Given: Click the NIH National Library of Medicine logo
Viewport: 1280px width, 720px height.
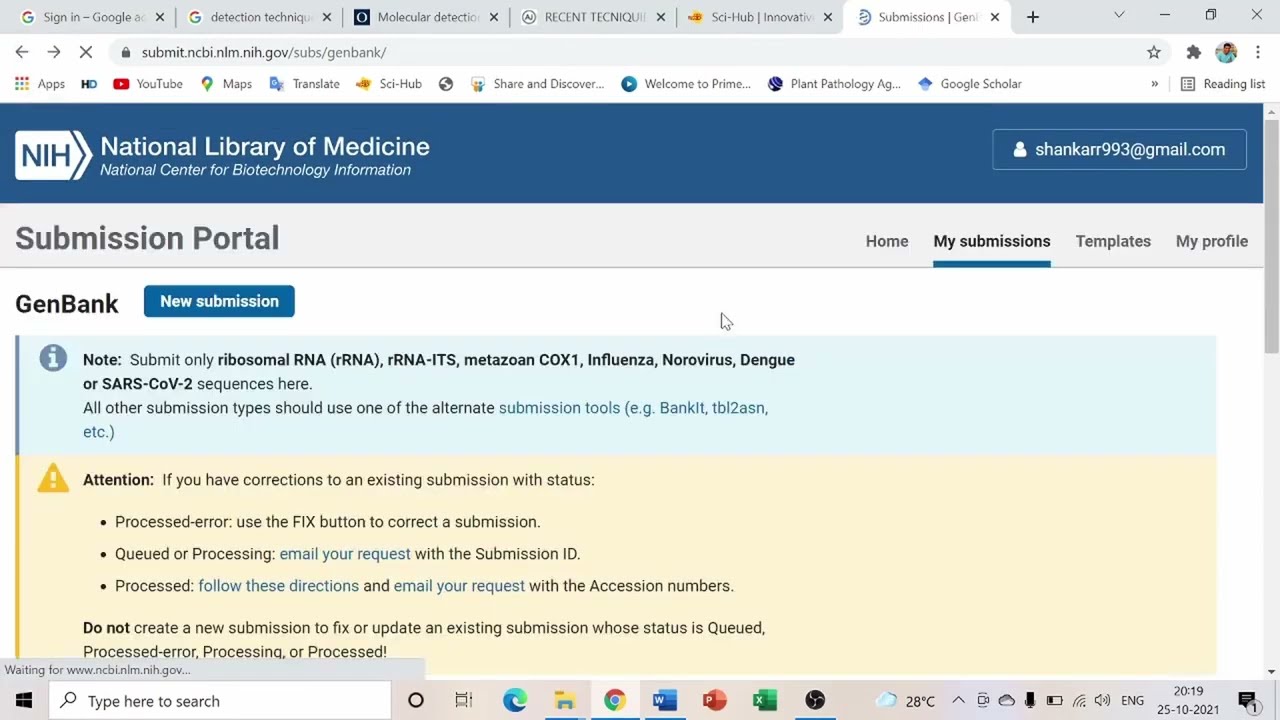Looking at the screenshot, I should [222, 155].
